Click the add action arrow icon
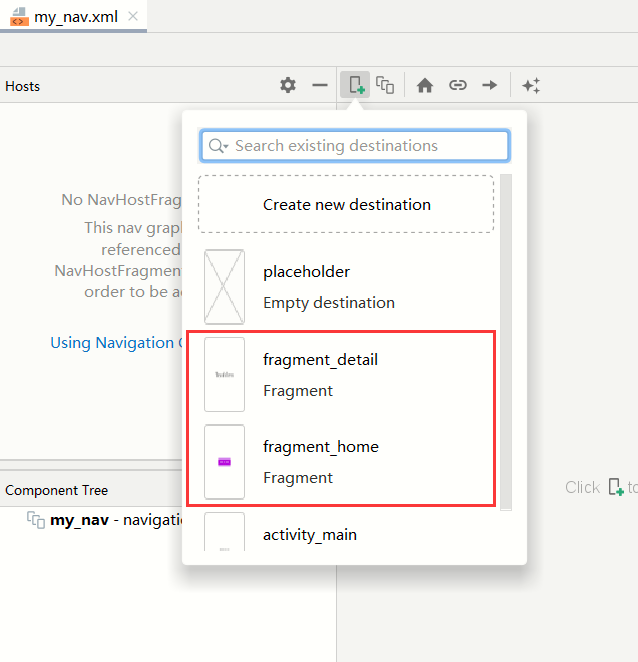 [489, 86]
